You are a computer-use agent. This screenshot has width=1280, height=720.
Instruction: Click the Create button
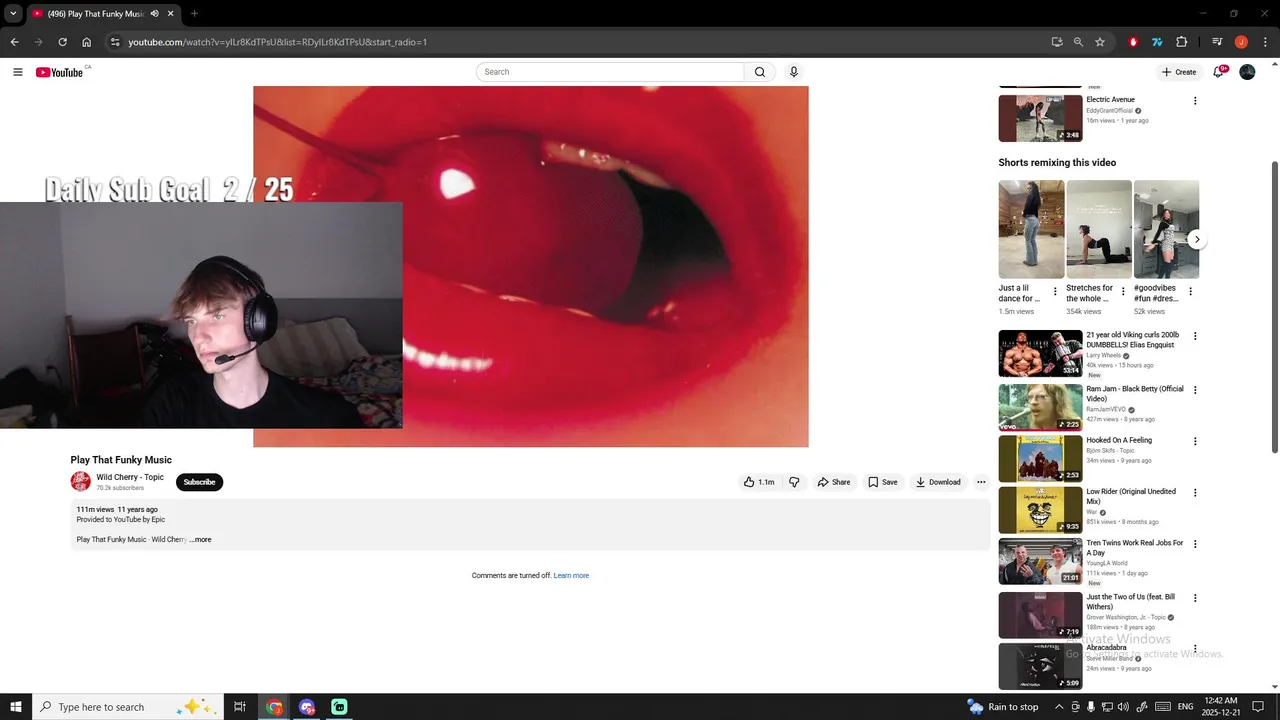tap(1179, 72)
